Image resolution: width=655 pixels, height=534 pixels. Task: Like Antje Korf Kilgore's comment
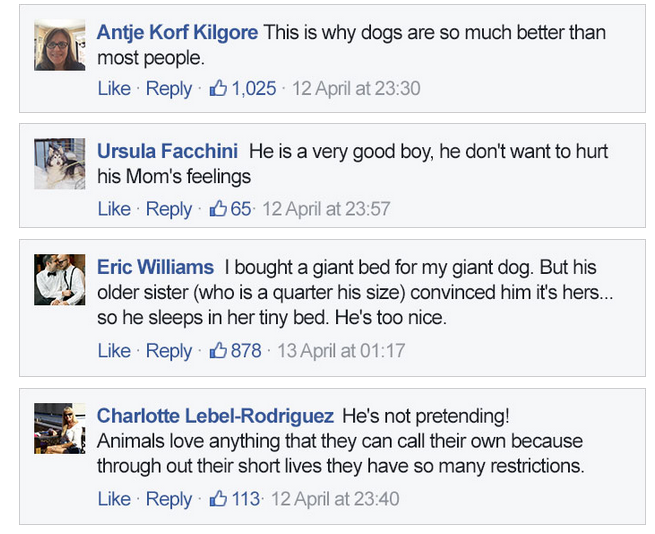(x=114, y=89)
